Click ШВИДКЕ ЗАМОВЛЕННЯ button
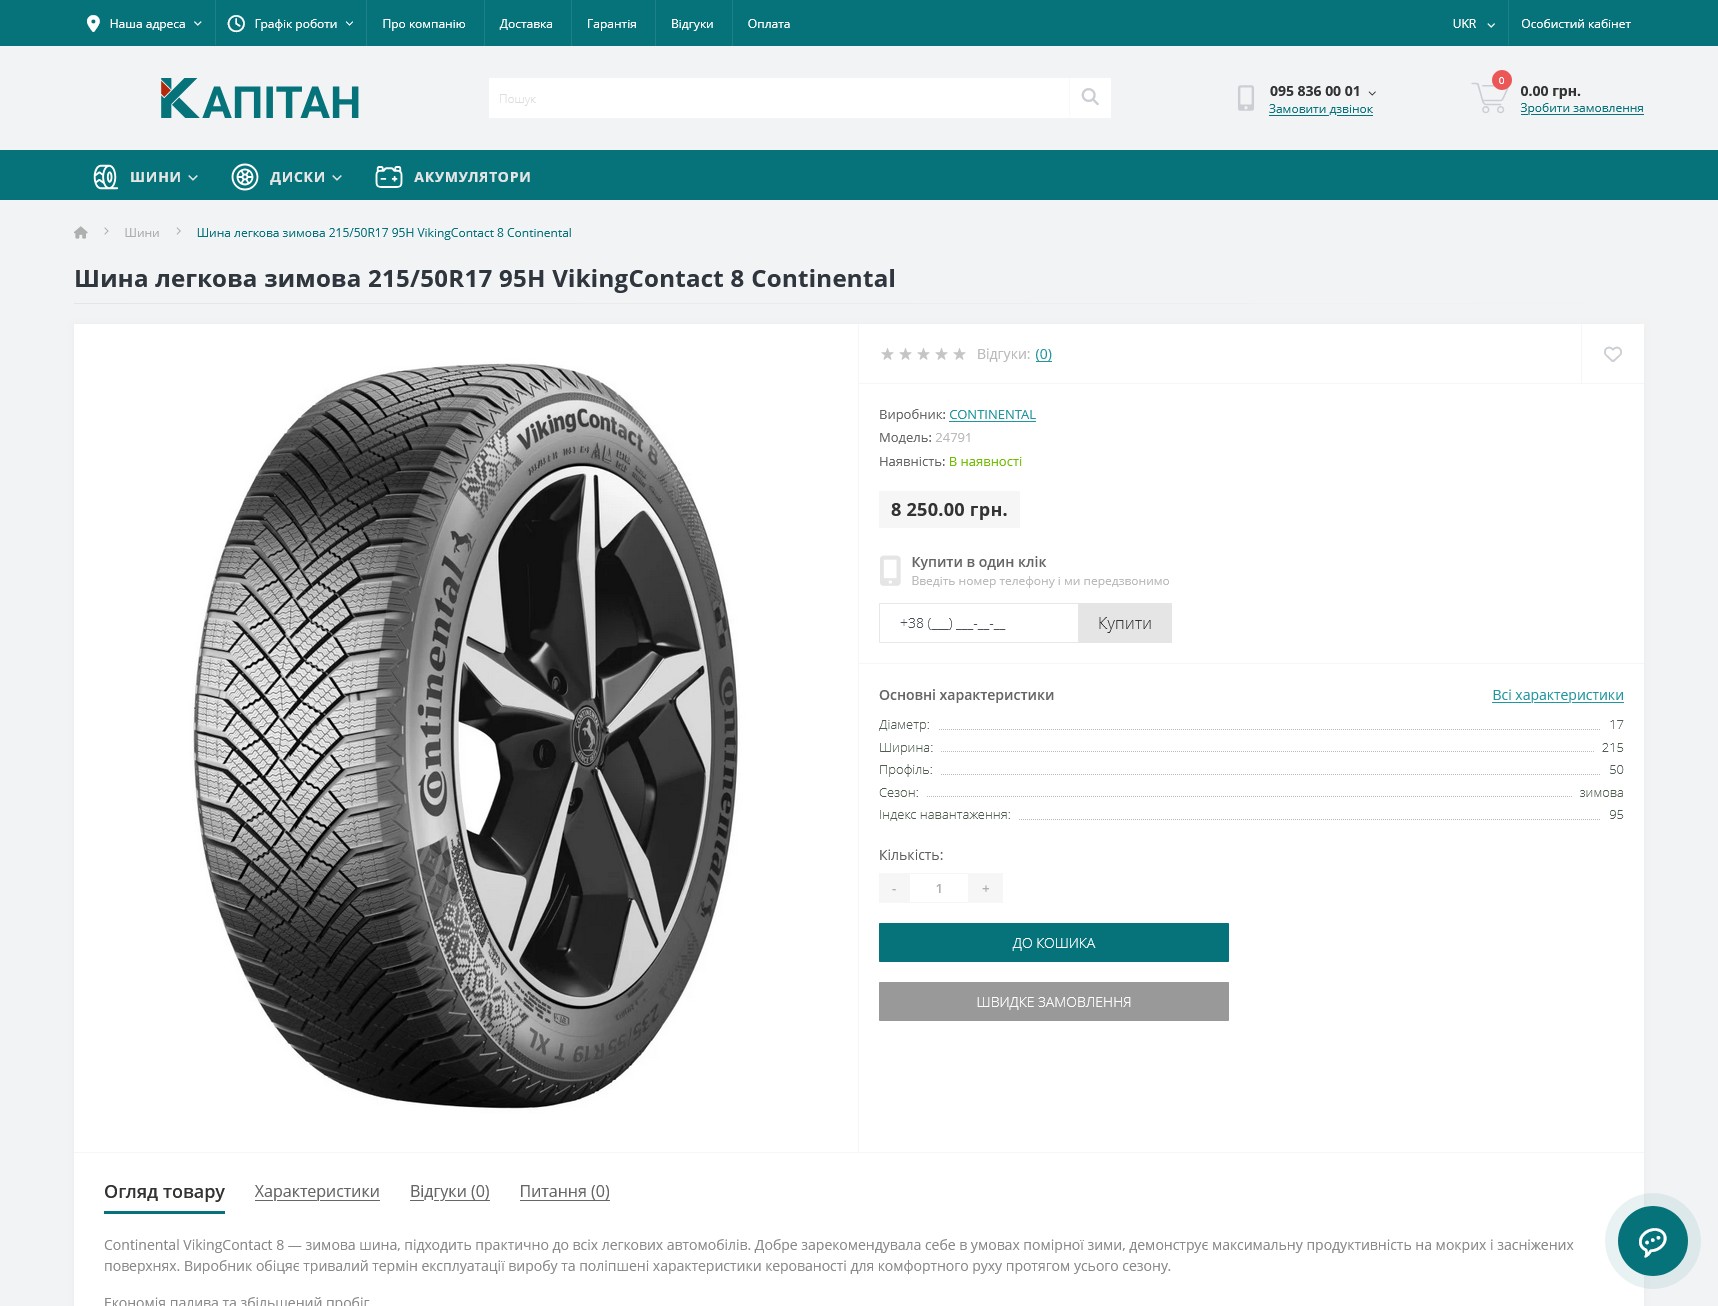This screenshot has width=1718, height=1306. 1054,1002
